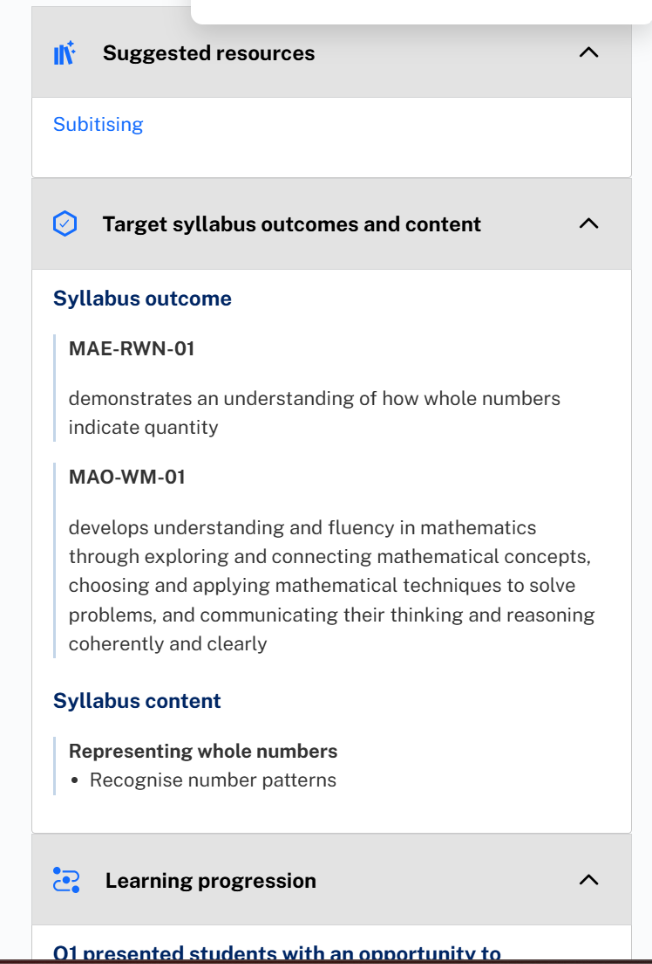Click the whole numbers indicate quantity description
The height and width of the screenshot is (964, 652).
314,413
